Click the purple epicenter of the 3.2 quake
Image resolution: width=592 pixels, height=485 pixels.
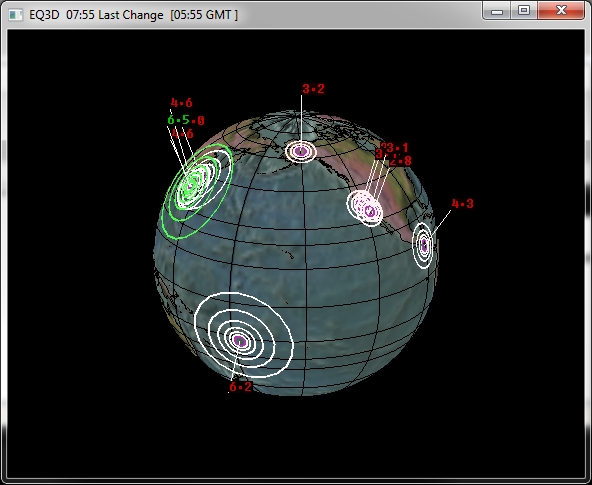[301, 151]
